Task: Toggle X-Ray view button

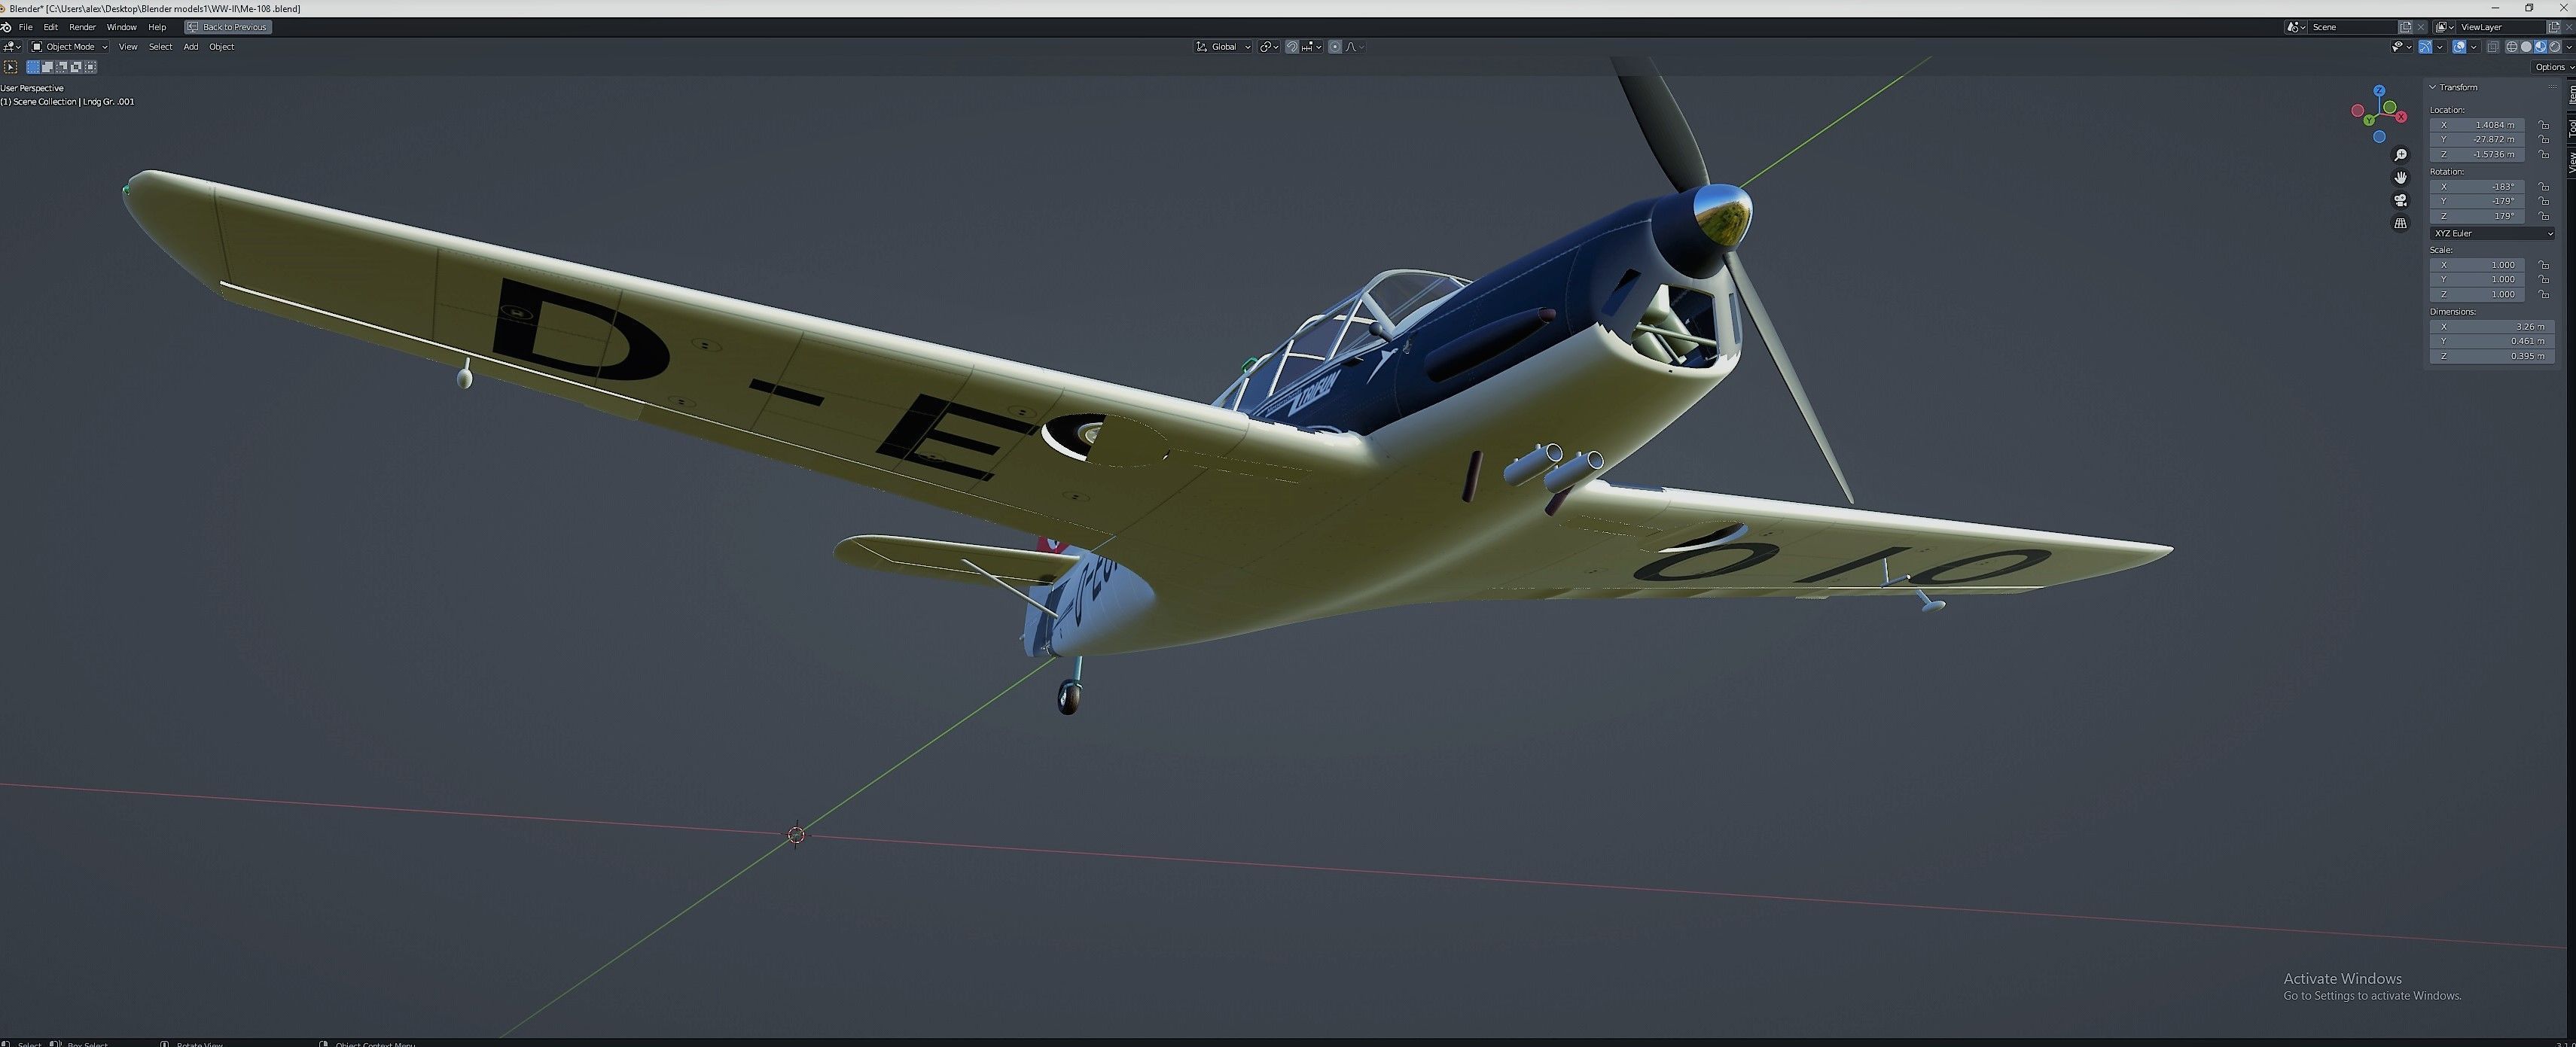Action: tap(2493, 47)
